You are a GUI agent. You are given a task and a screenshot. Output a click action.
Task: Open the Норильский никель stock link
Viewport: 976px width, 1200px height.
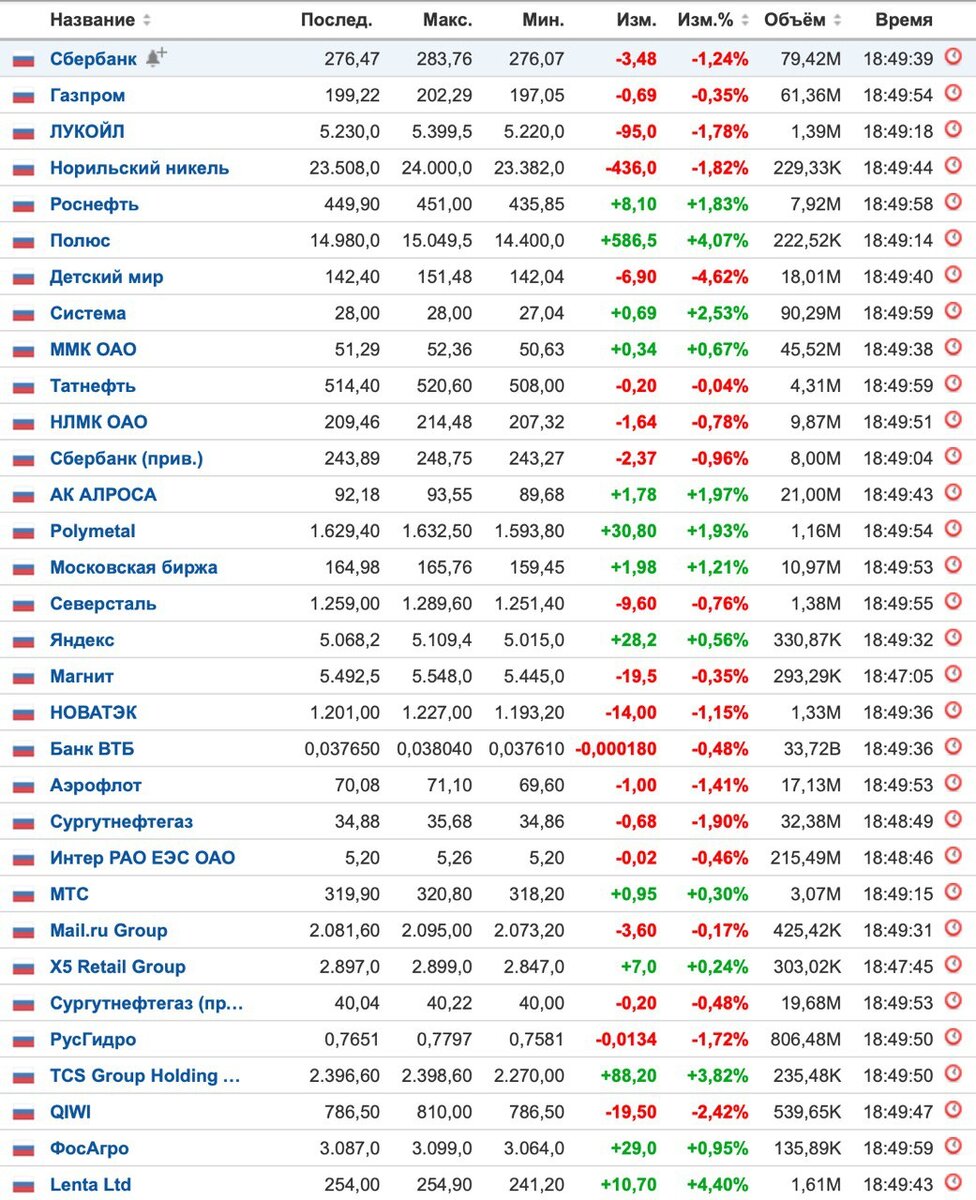(139, 168)
